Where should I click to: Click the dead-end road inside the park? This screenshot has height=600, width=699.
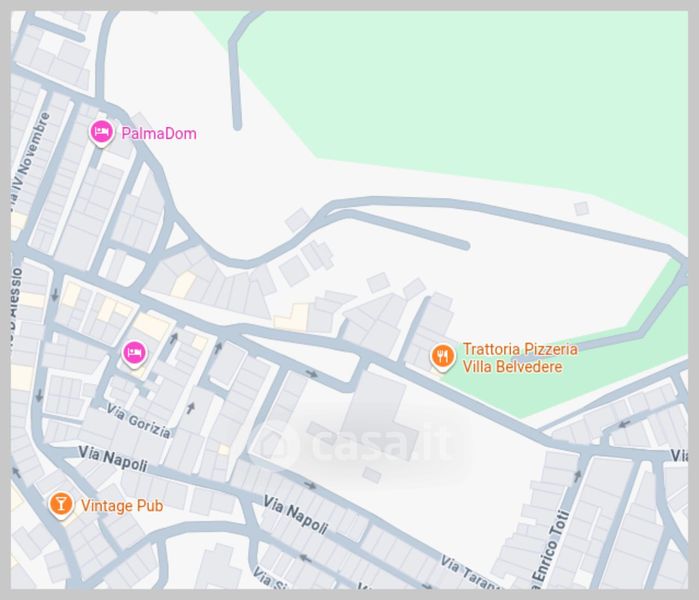235,69
